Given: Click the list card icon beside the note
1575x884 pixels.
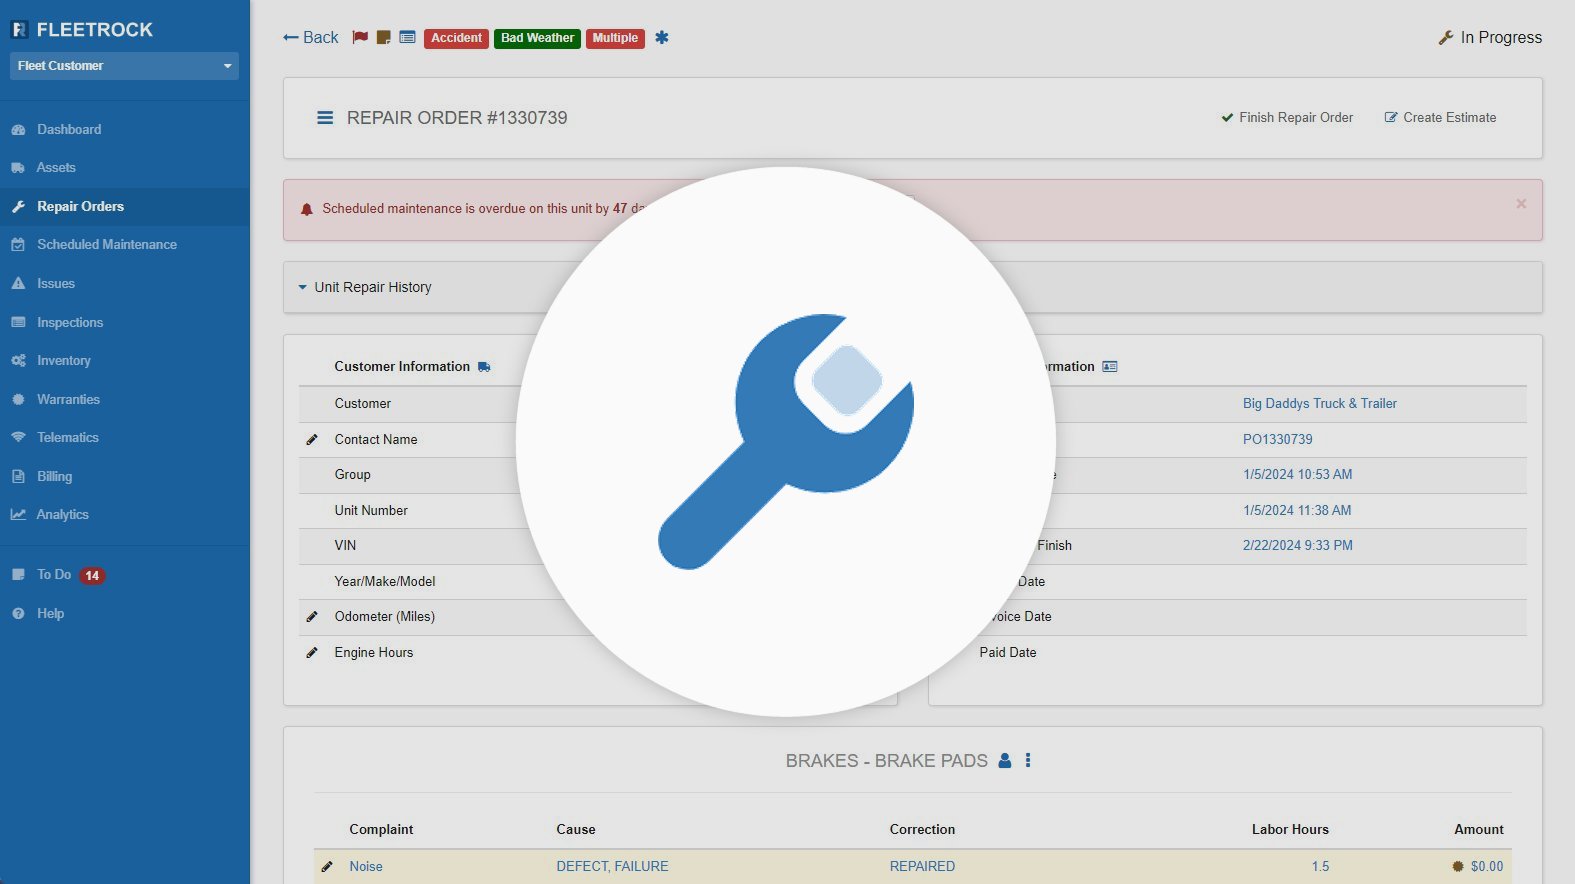Looking at the screenshot, I should pyautogui.click(x=407, y=38).
